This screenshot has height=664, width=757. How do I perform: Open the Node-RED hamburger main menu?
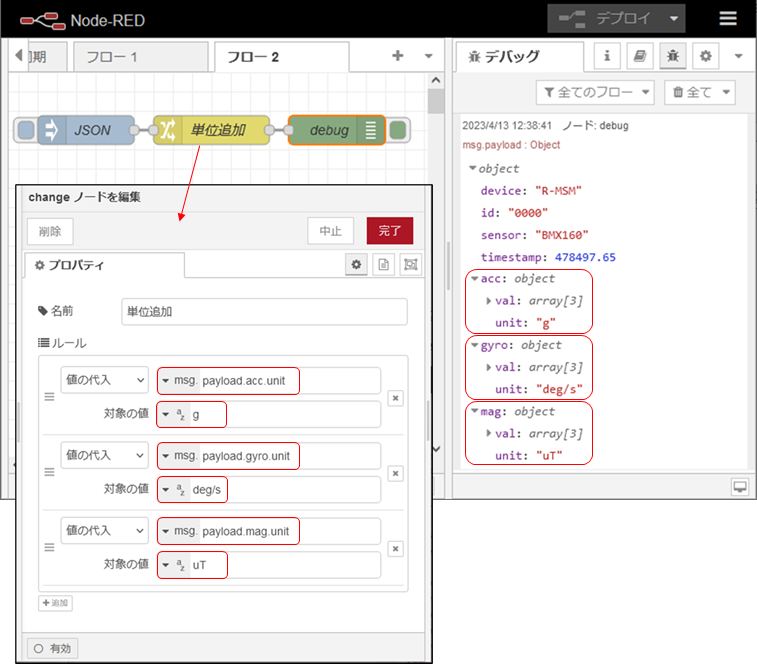coord(728,19)
